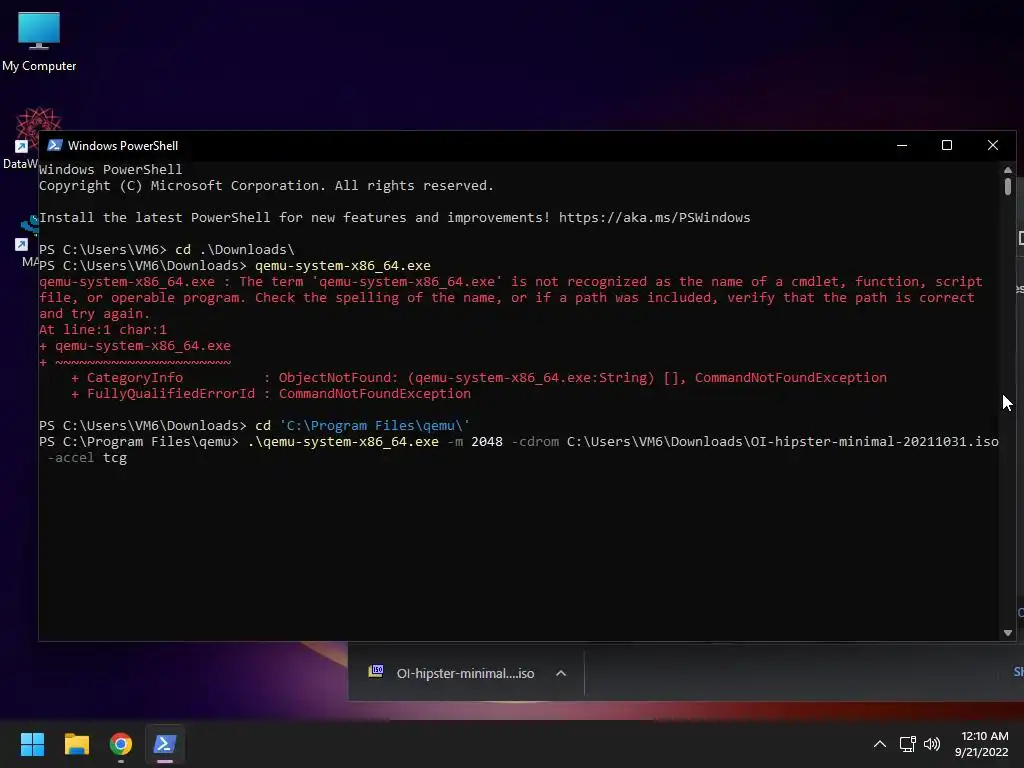Click the PowerShell vertical scrollbar thumb
The width and height of the screenshot is (1024, 768).
(1008, 186)
